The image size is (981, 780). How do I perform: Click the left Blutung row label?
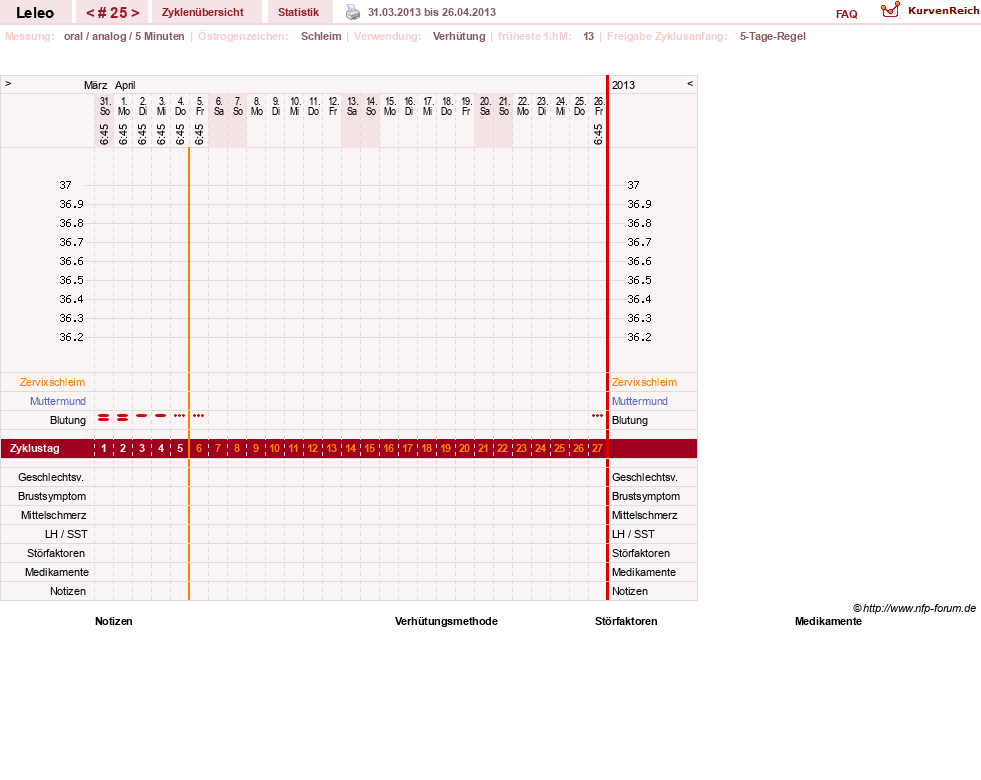pos(68,420)
